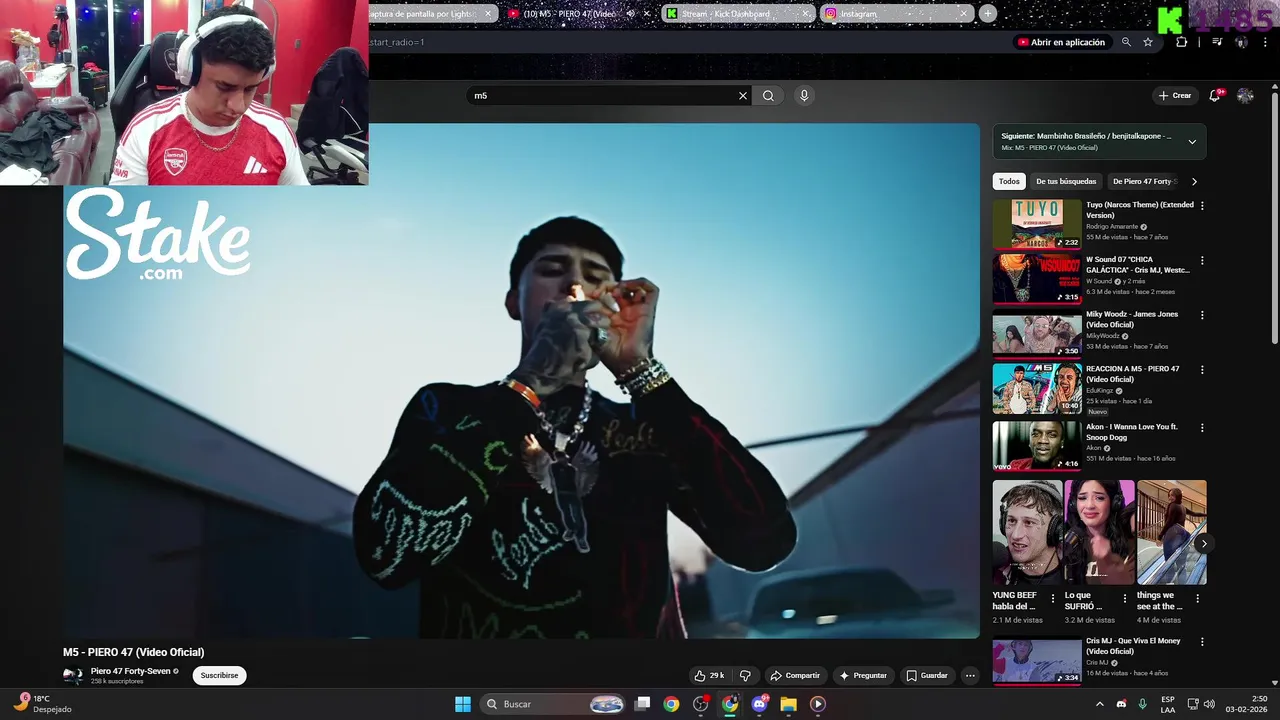Open Miky Woodz - James Jones thumbnail
Image resolution: width=1280 pixels, height=720 pixels.
1037,334
